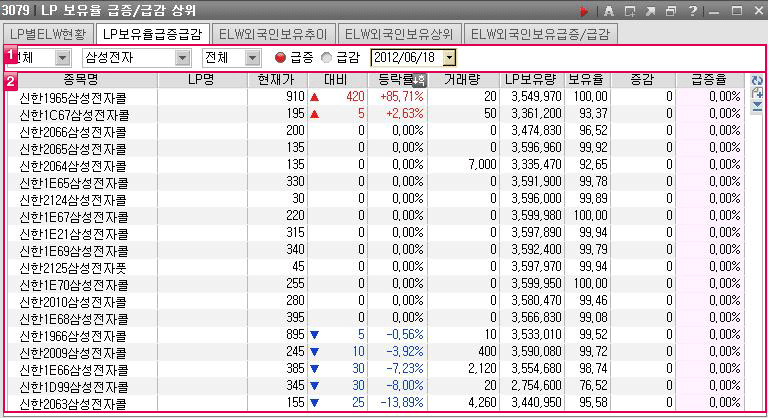
Task: Click the 증감 column header
Action: 642,80
